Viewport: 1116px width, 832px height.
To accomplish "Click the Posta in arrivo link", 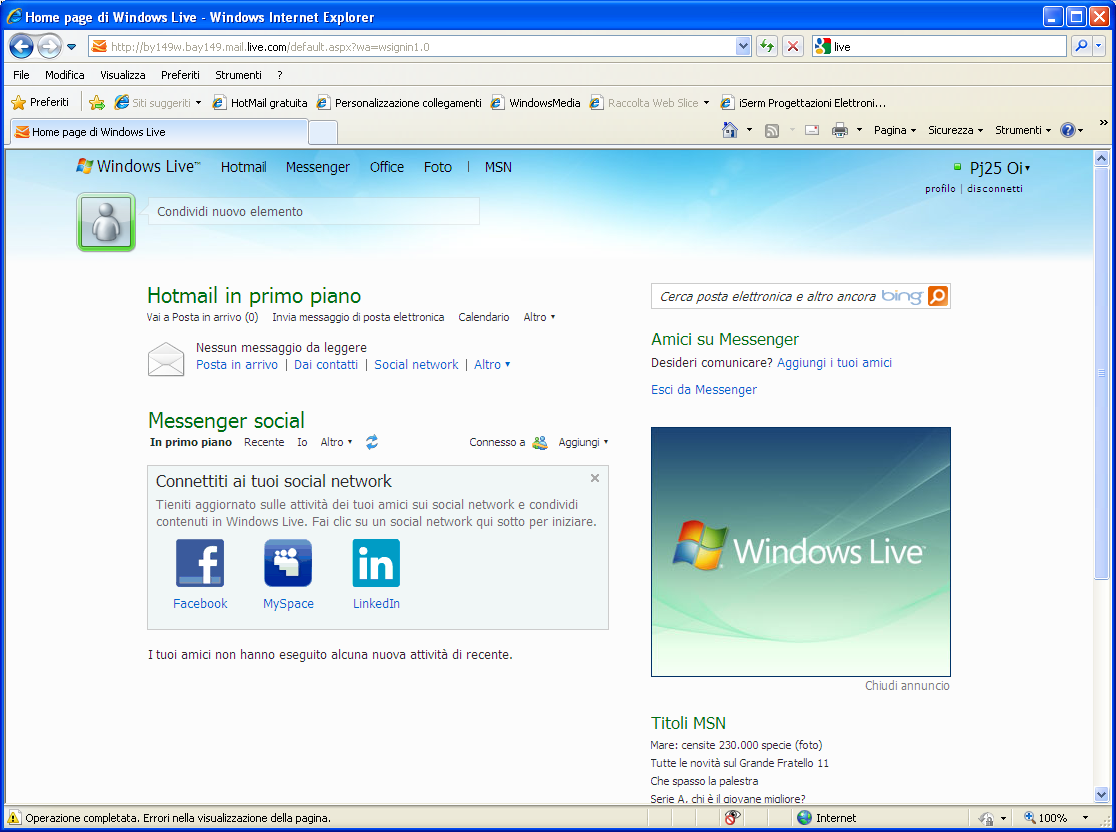I will [237, 365].
